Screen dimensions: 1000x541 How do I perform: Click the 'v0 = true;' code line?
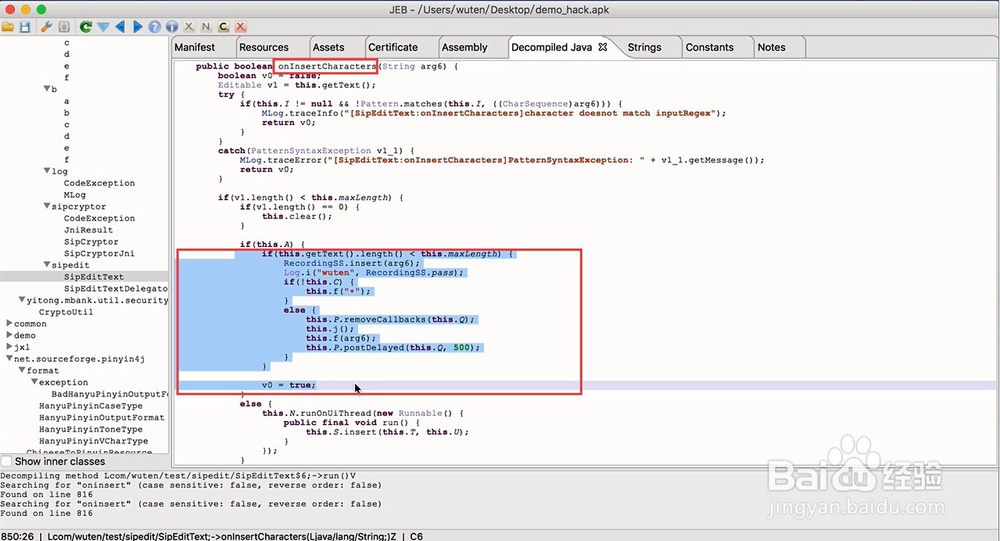[289, 385]
